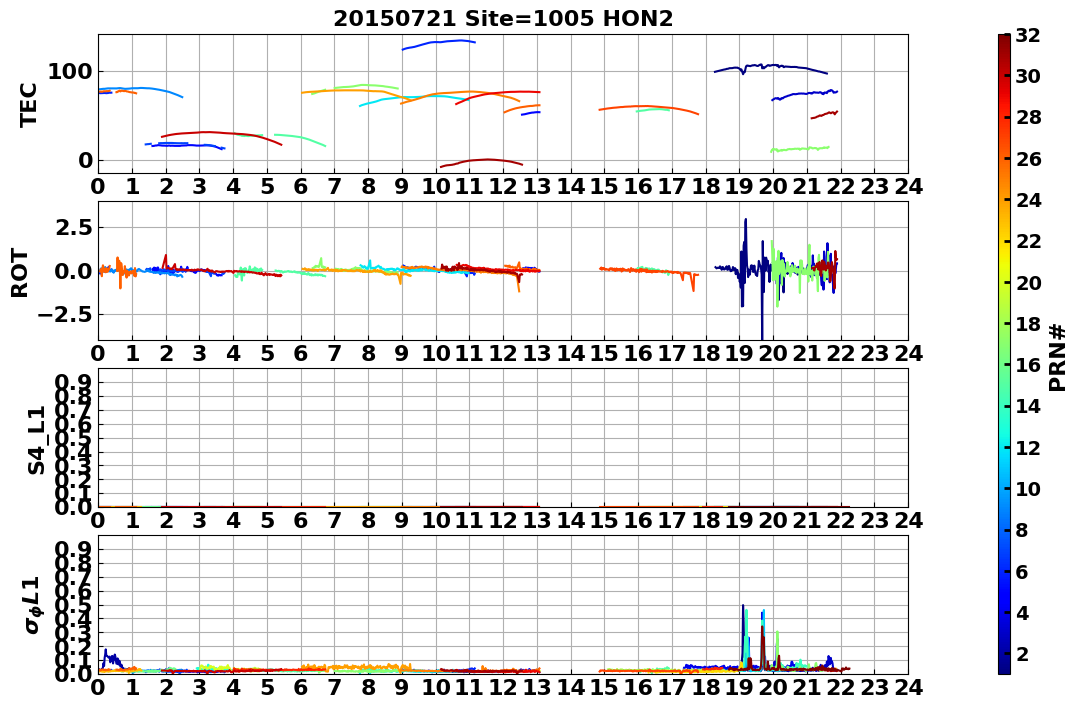Click the "PRN#" colorbar label
Screen dimensions: 1077x709
(1058, 357)
